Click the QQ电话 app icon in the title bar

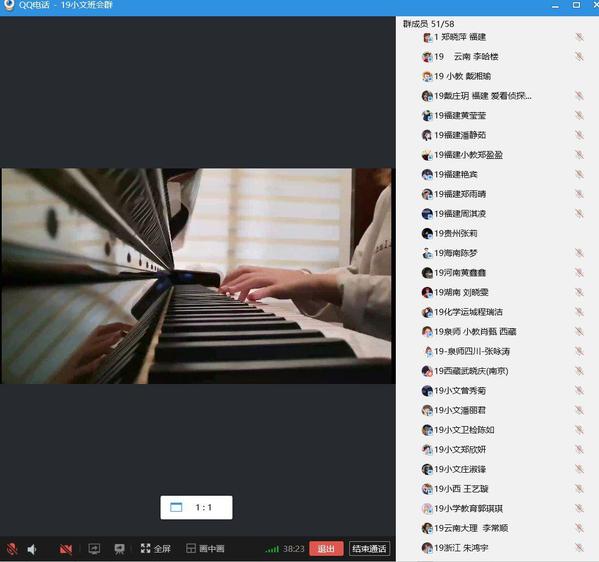(x=8, y=5)
